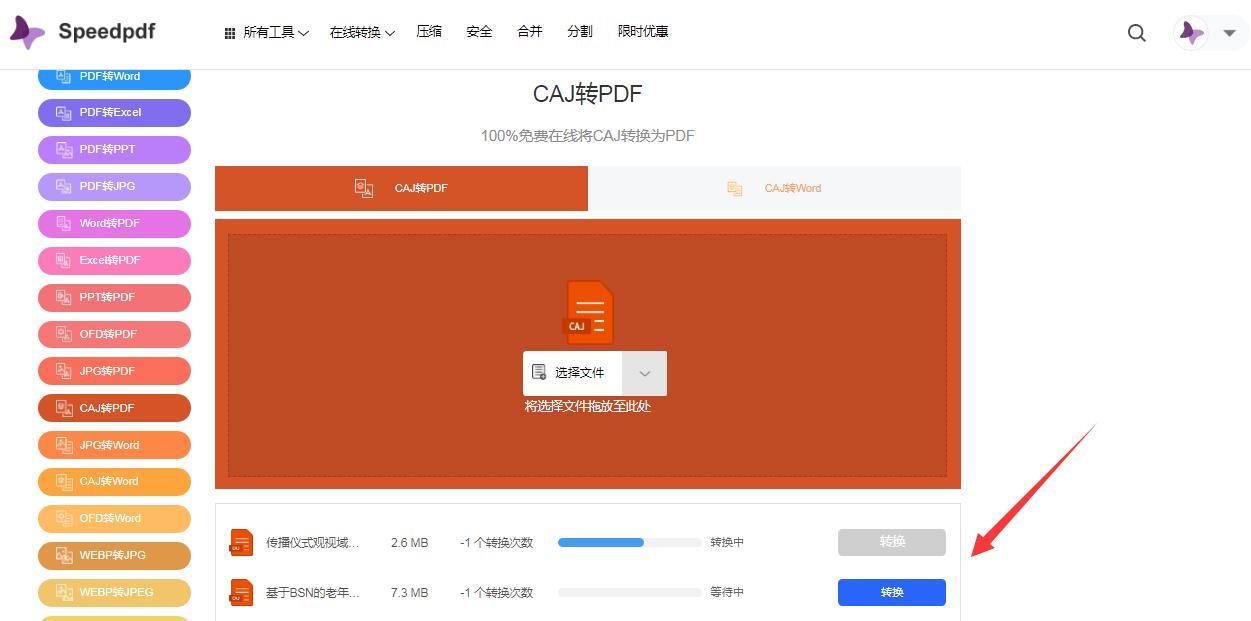Click the 基于BSN的老年 file icon
The height and width of the screenshot is (621, 1251).
[x=242, y=593]
